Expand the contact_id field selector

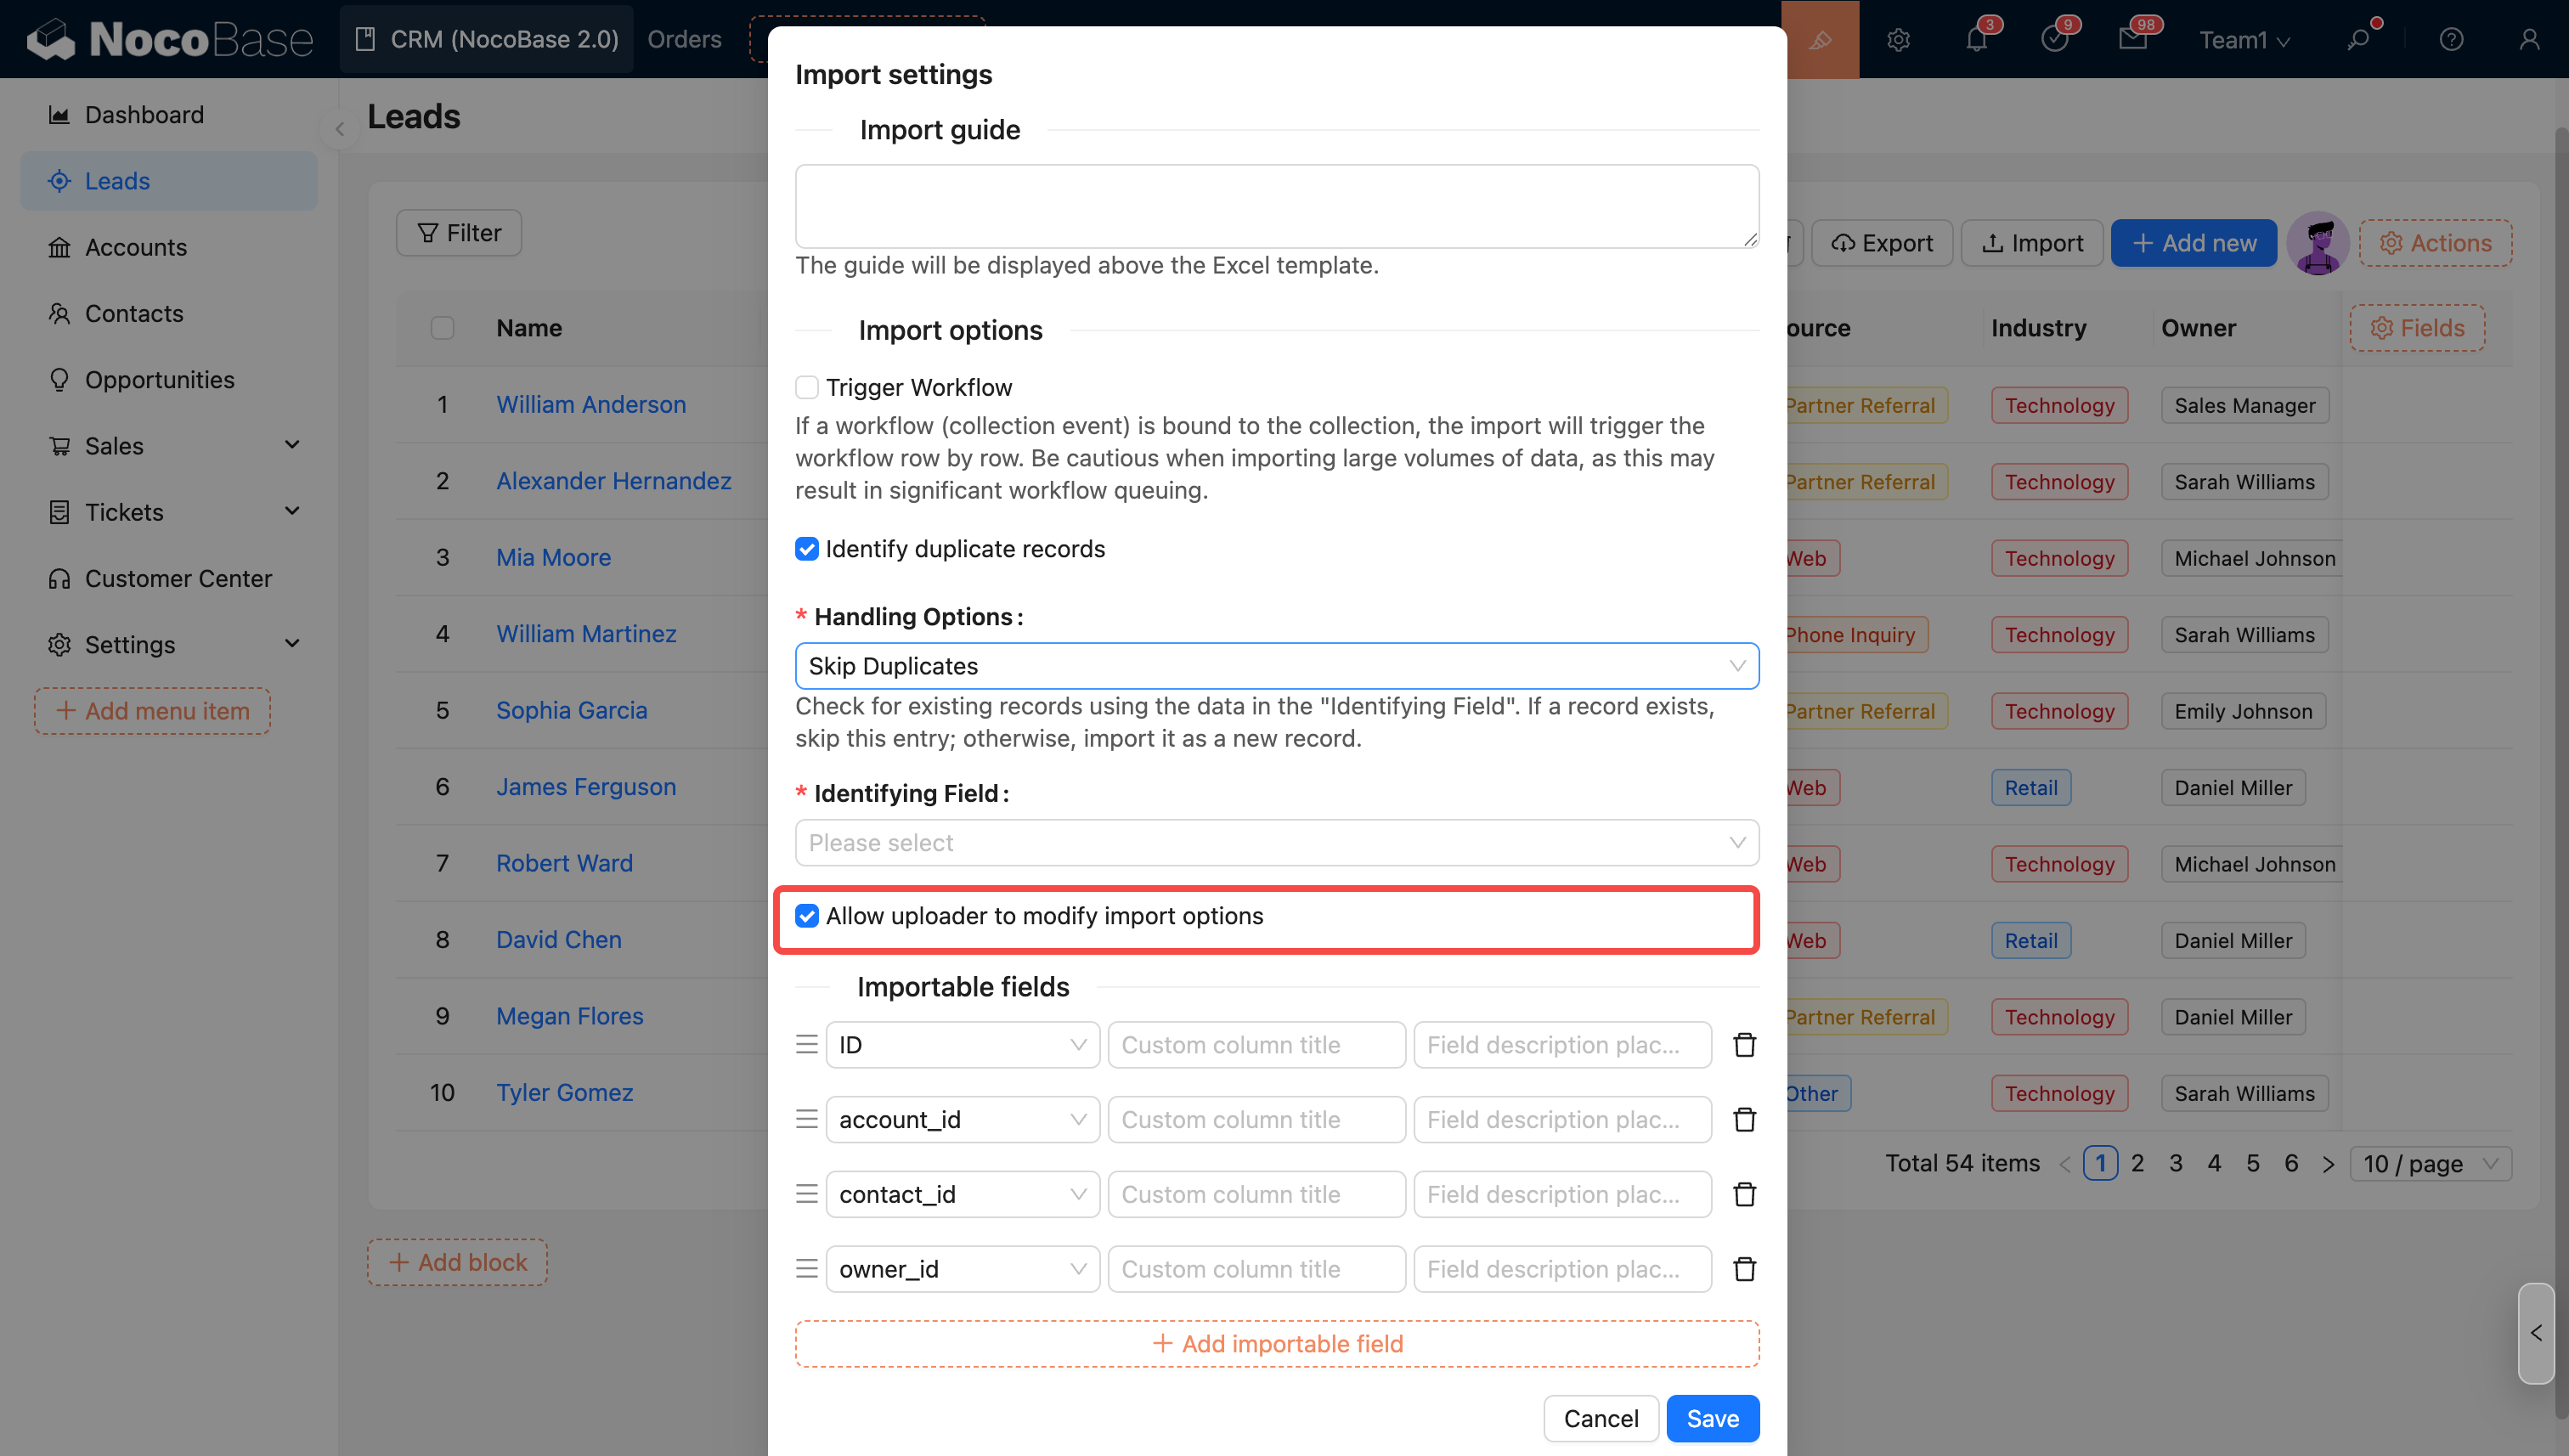(962, 1194)
